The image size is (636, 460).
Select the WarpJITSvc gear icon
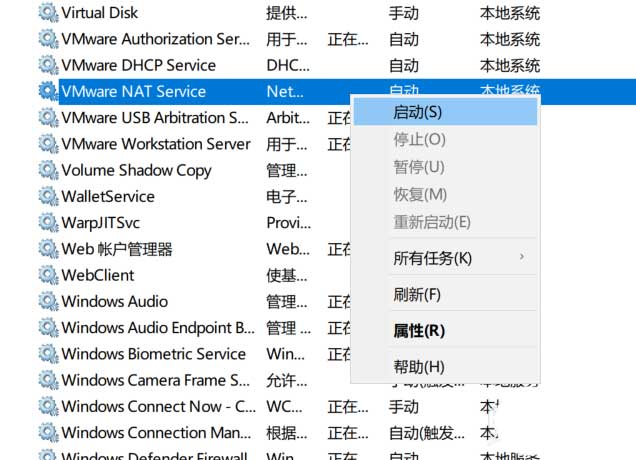coord(48,223)
